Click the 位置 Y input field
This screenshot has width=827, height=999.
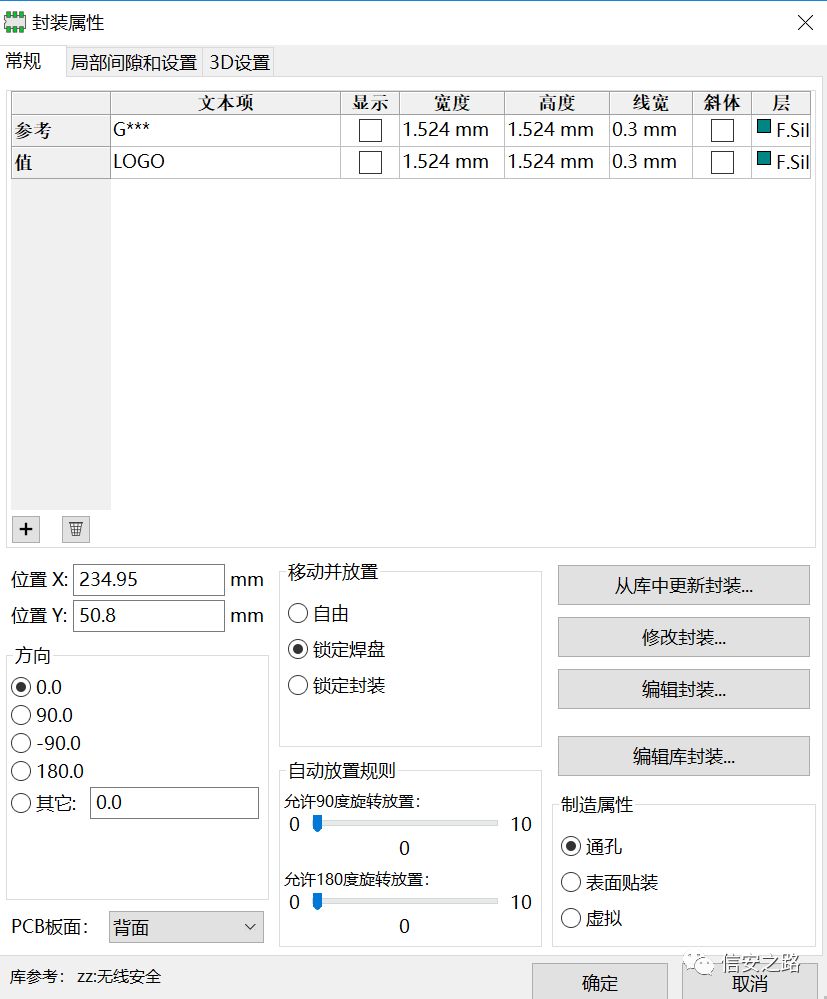148,615
